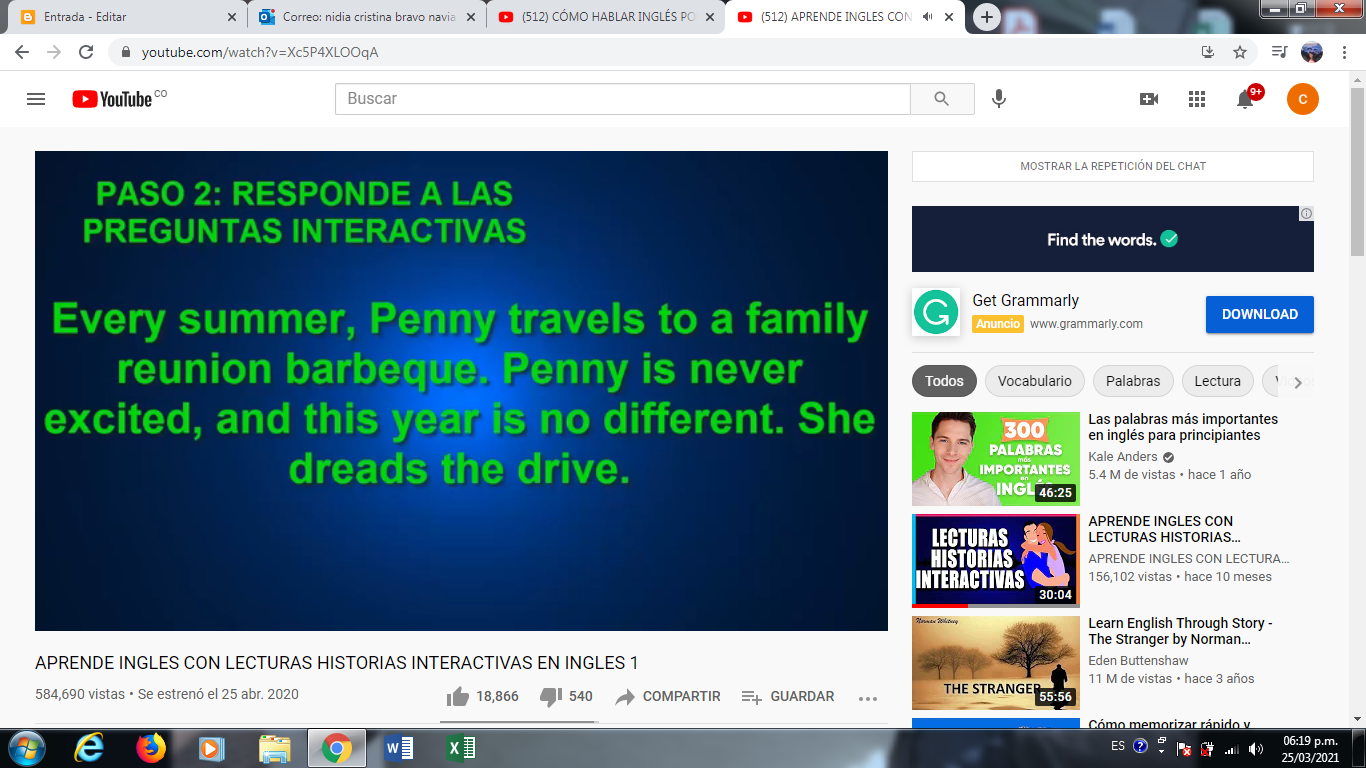This screenshot has width=1366, height=768.
Task: Reload the page
Action: click(86, 52)
